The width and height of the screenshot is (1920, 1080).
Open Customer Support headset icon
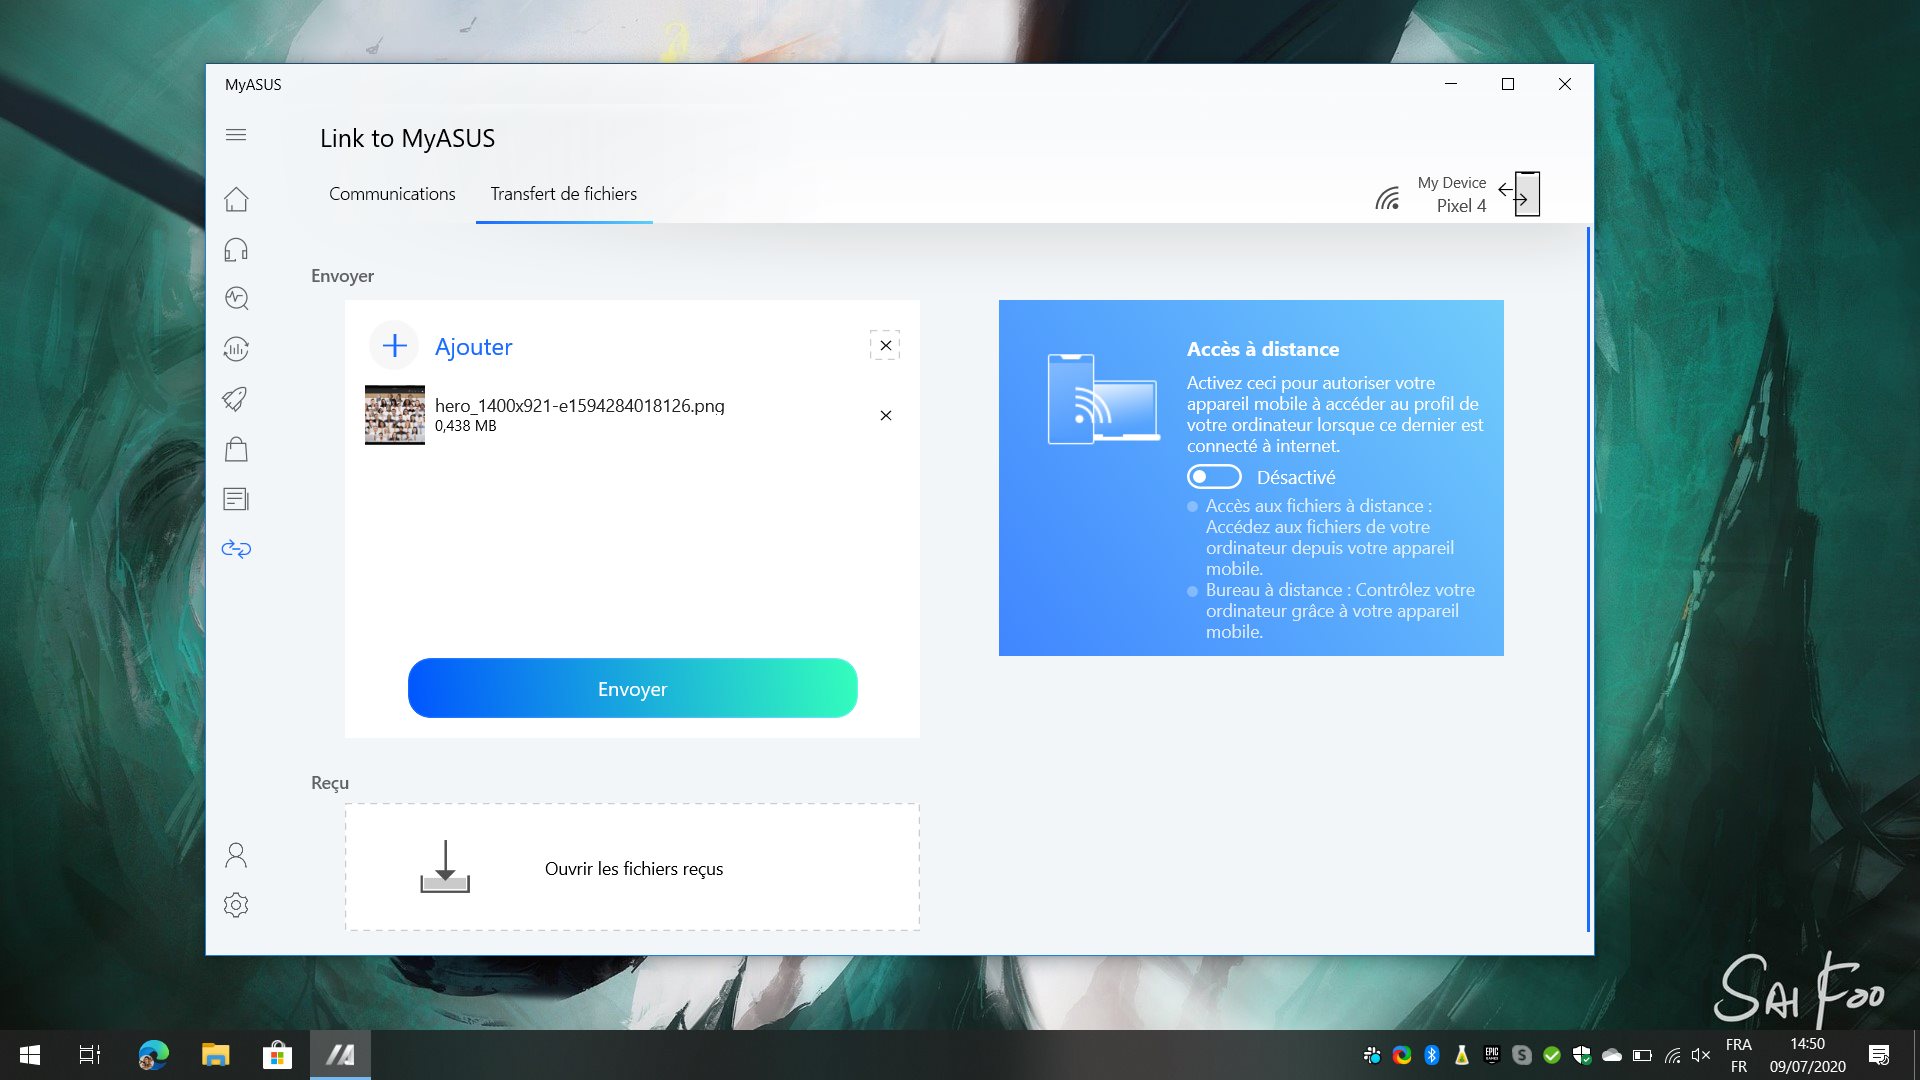tap(236, 249)
